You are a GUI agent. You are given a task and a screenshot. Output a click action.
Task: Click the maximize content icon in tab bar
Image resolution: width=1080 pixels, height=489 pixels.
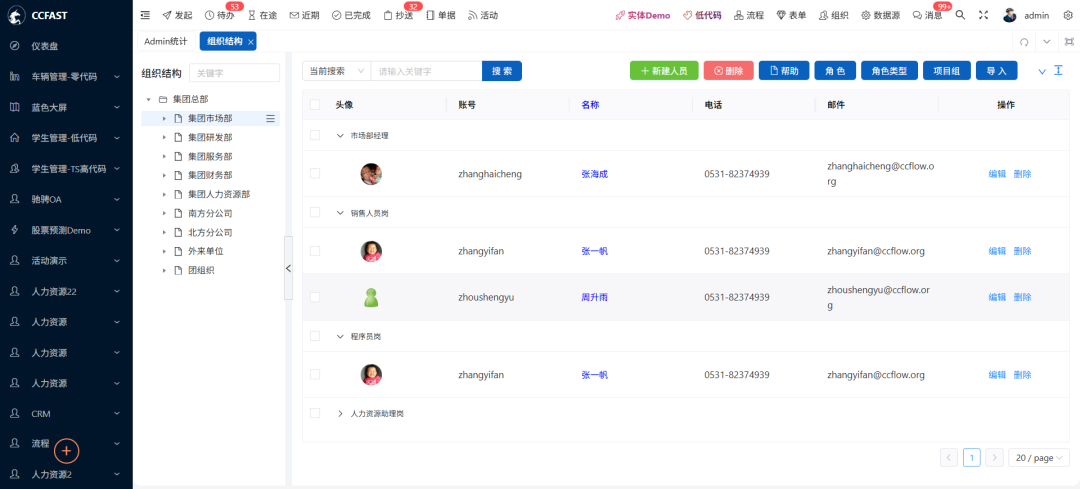tap(1069, 42)
